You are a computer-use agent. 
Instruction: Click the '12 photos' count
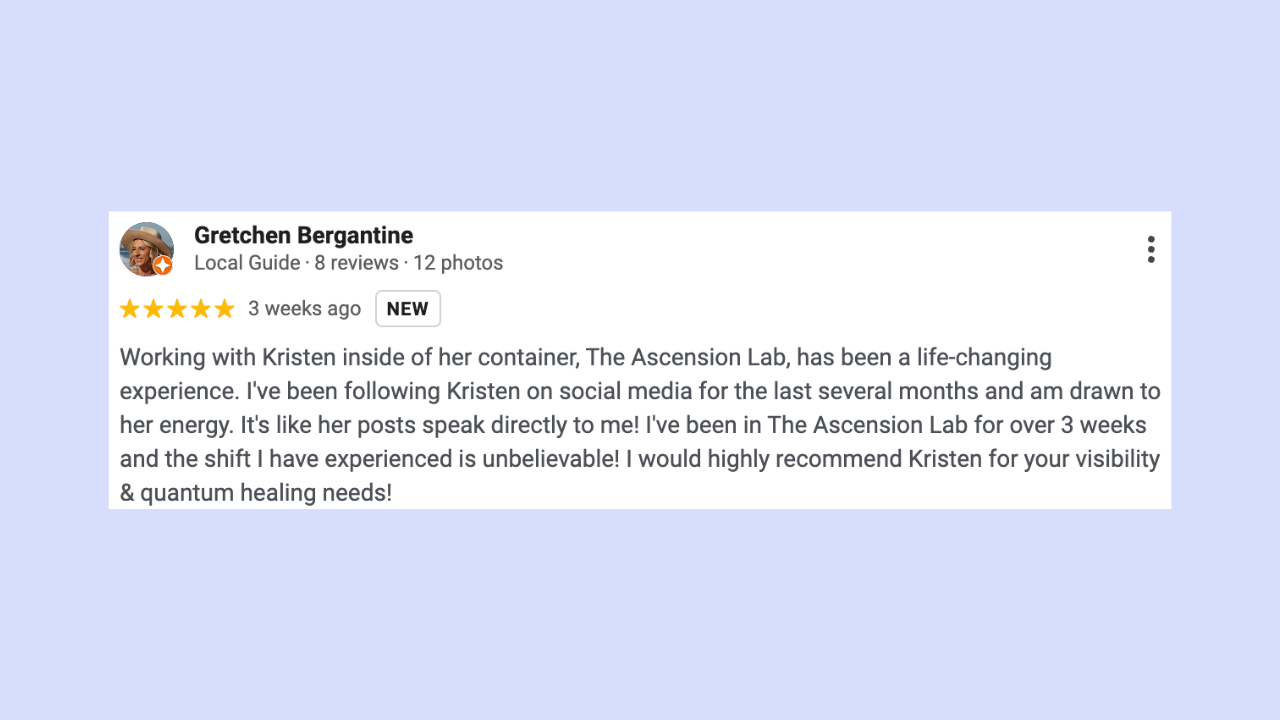[458, 263]
